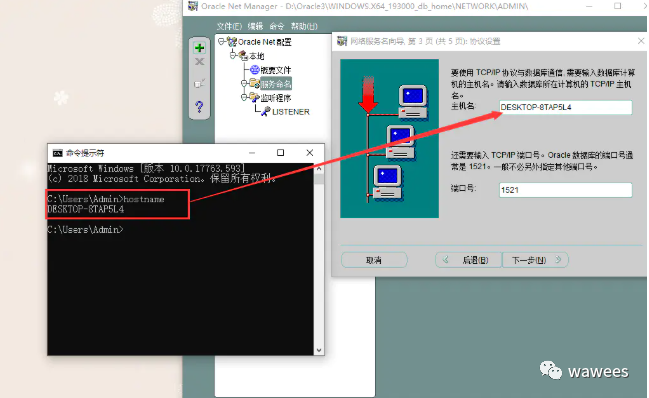This screenshot has height=398, width=649.
Task: Click the gray X delete icon
Action: click(x=200, y=62)
